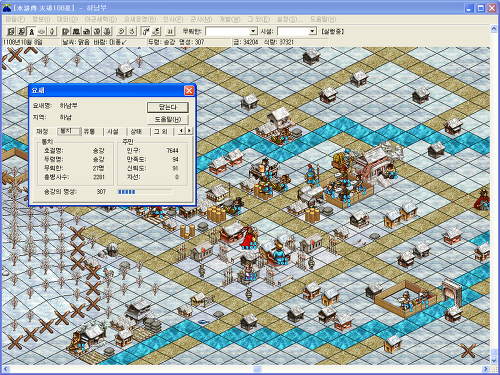Select the helmeted spearman in map center
This screenshot has width=500, height=375.
312,175
